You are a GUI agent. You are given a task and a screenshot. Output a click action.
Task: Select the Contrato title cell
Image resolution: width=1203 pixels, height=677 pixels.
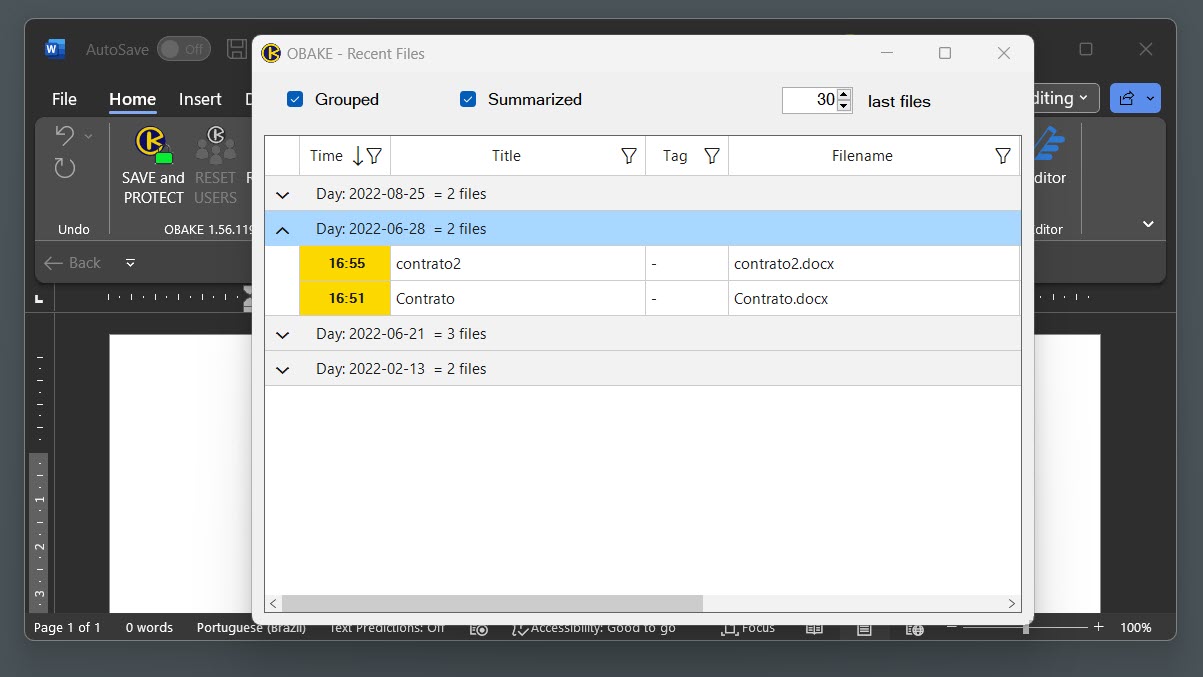pyautogui.click(x=518, y=299)
